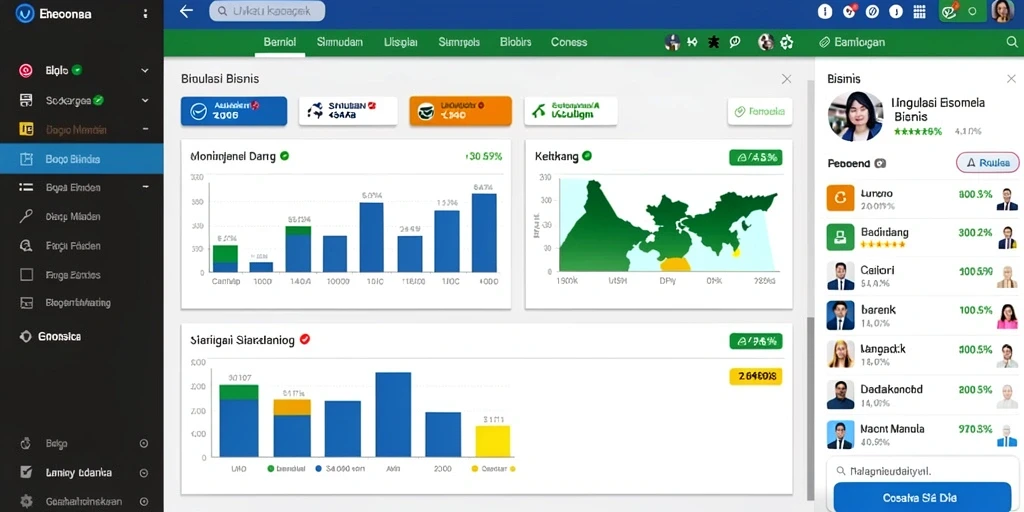Collapse the Bogo Mandin sidebar section
Screen dimensions: 1024x512
145,129
